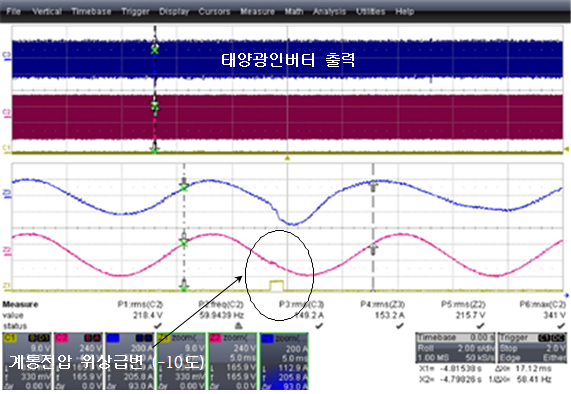Open the Z2 zoom trace descriptor
Image resolution: width=571 pixels, height=394 pixels.
[x=233, y=361]
